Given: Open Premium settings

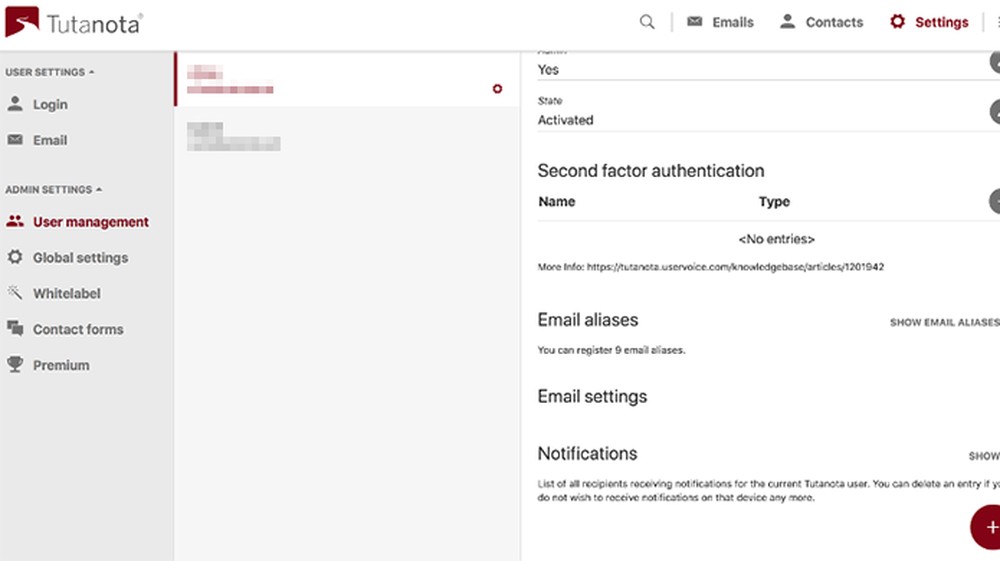Looking at the screenshot, I should coord(60,365).
